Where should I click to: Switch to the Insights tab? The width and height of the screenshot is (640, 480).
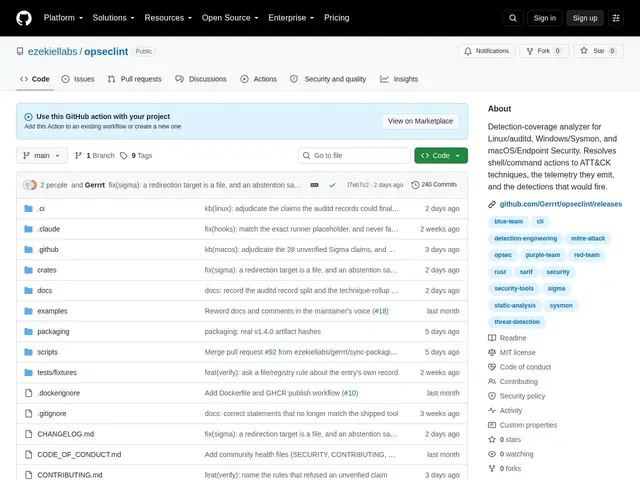coord(399,79)
